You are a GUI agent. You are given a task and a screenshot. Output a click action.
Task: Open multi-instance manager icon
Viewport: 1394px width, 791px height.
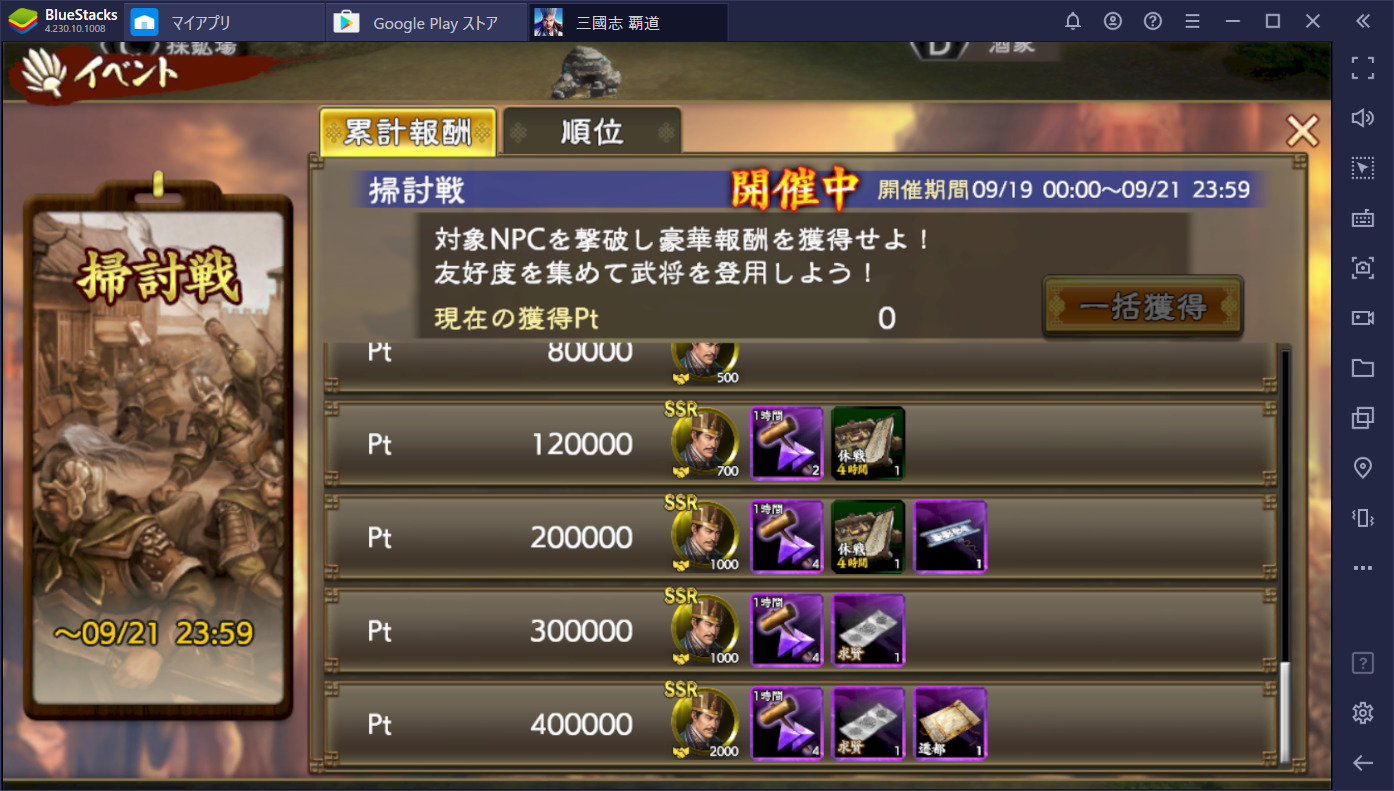(1363, 418)
